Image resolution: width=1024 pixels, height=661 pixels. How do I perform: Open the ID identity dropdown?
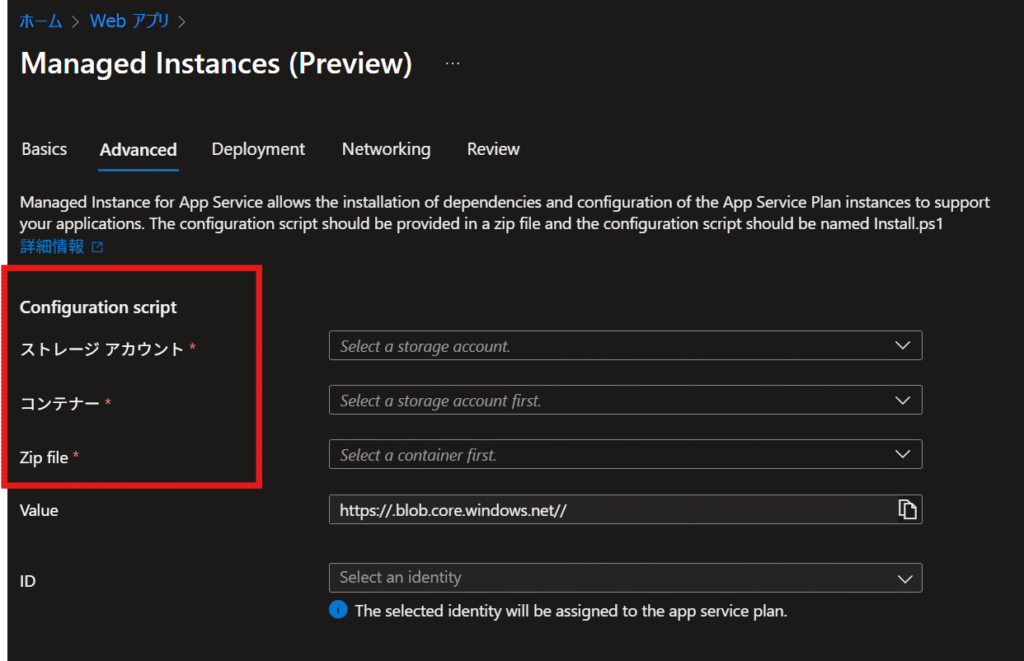[625, 578]
